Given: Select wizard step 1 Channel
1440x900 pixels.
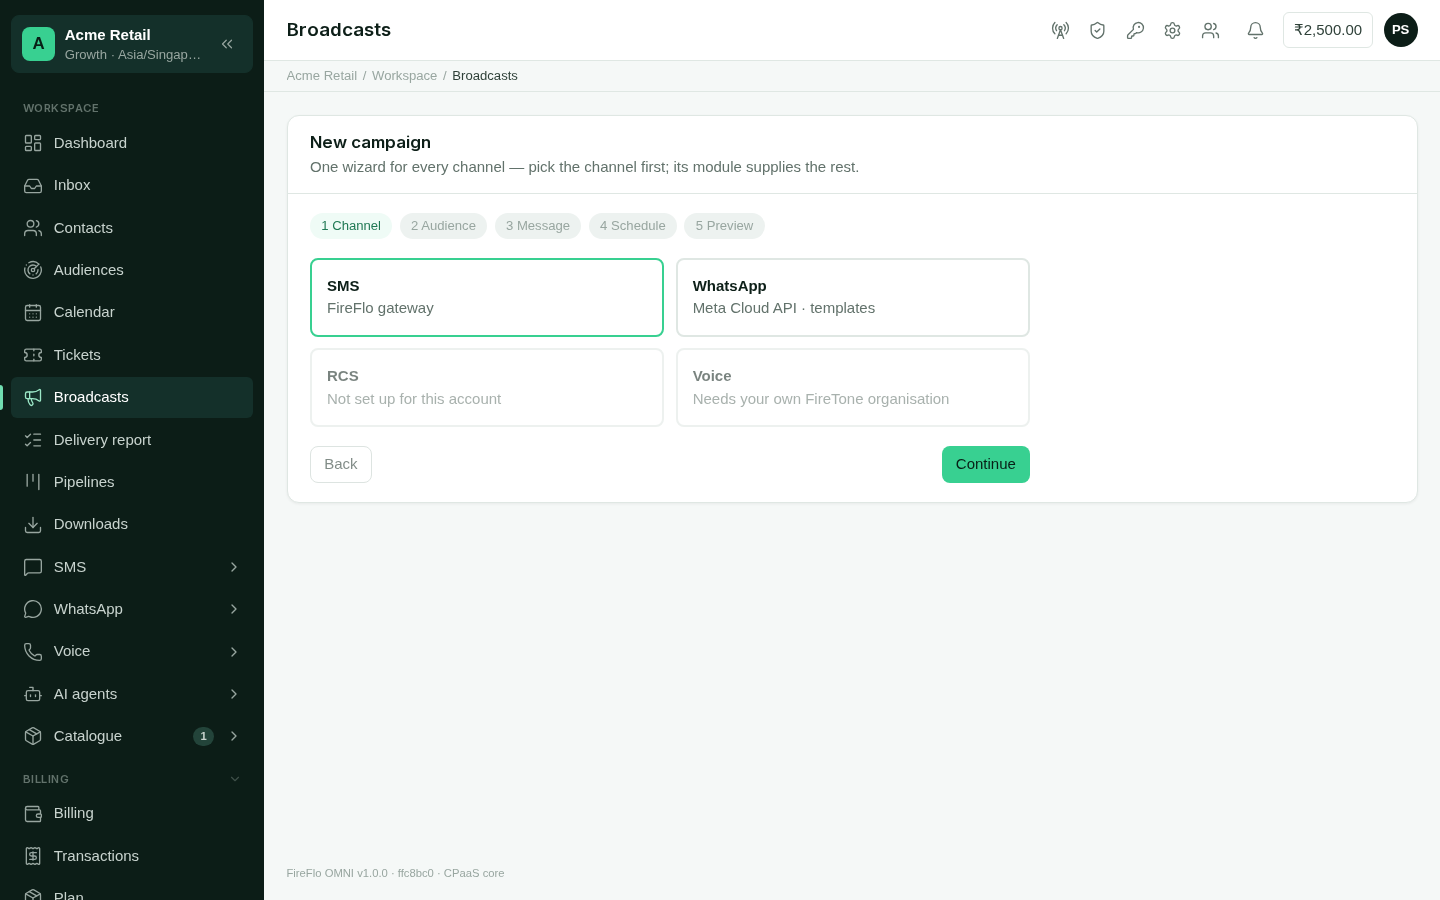Looking at the screenshot, I should click(x=351, y=226).
